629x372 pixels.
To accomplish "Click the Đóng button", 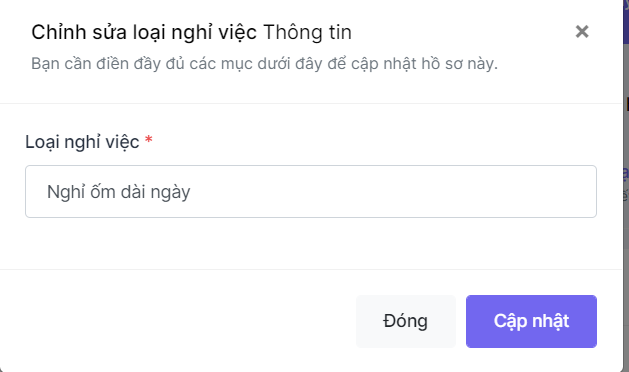I will (406, 321).
